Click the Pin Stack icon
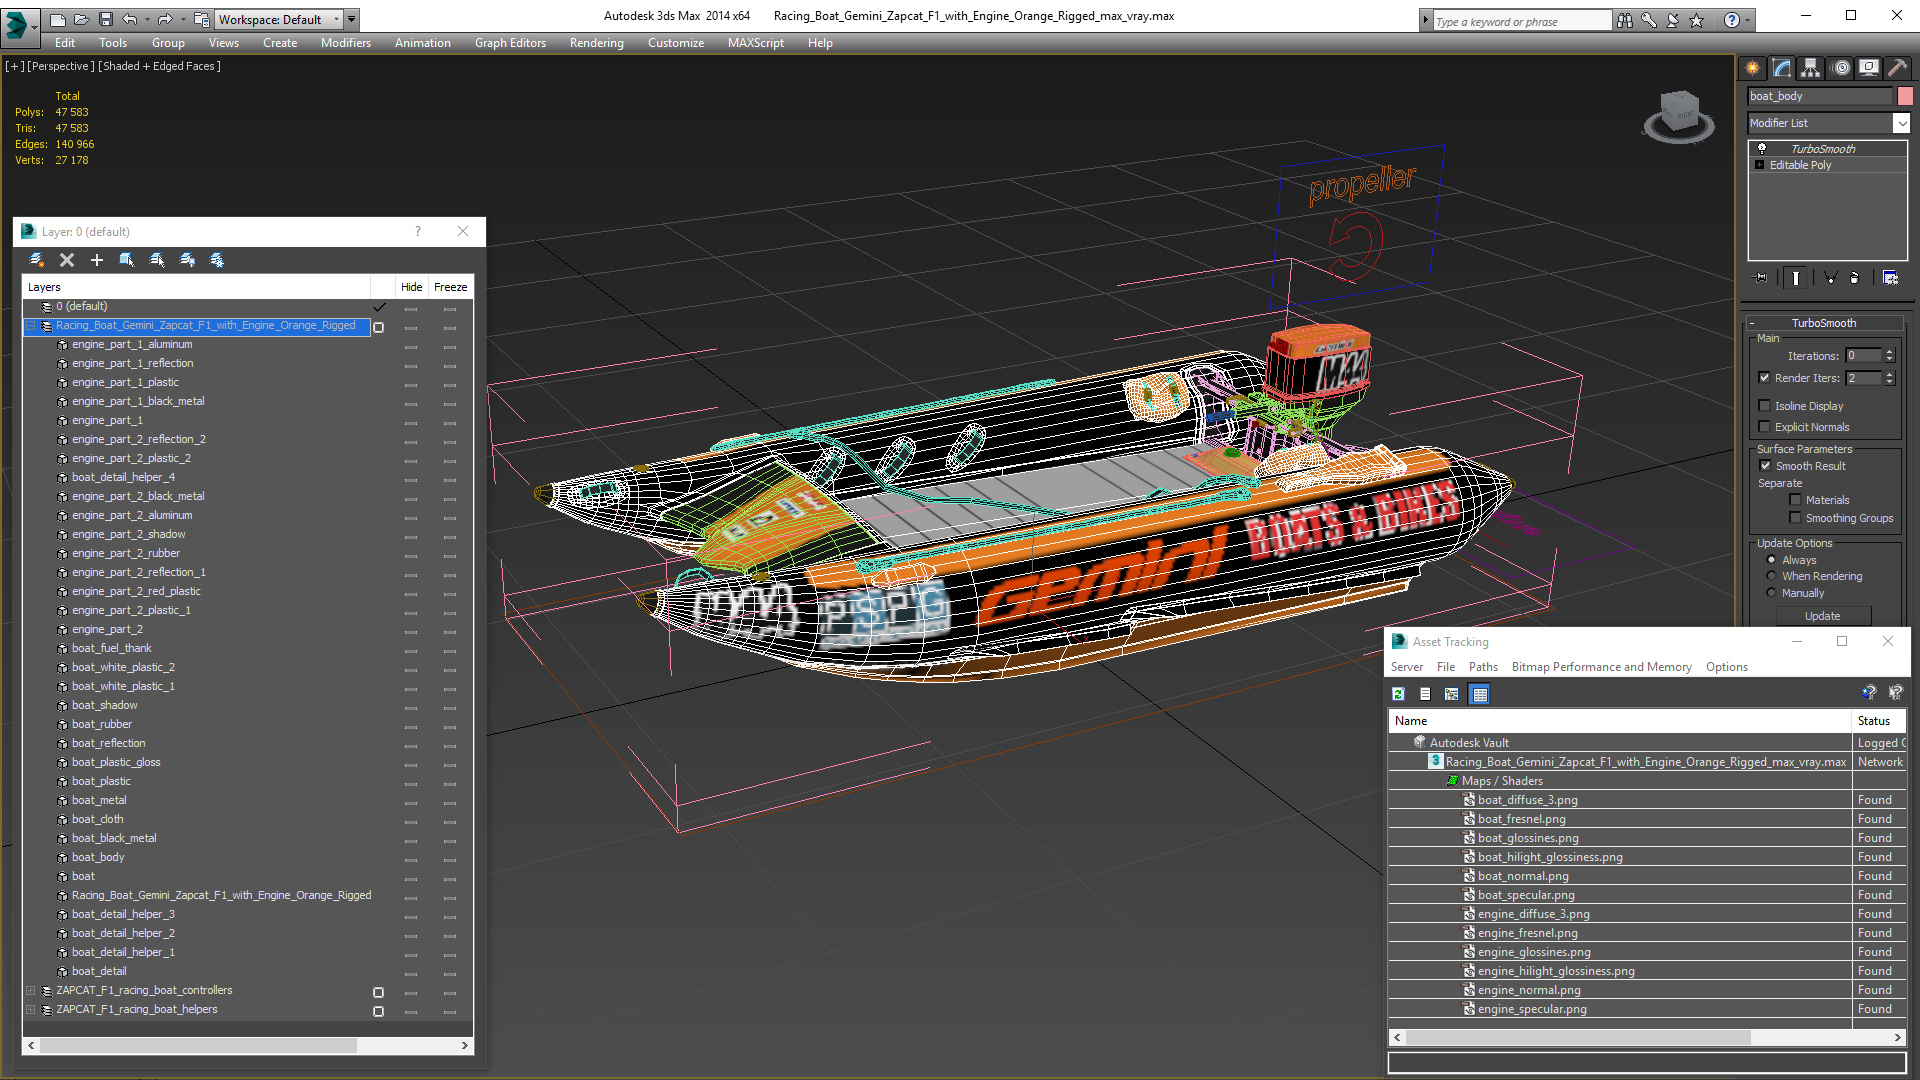 1761,278
